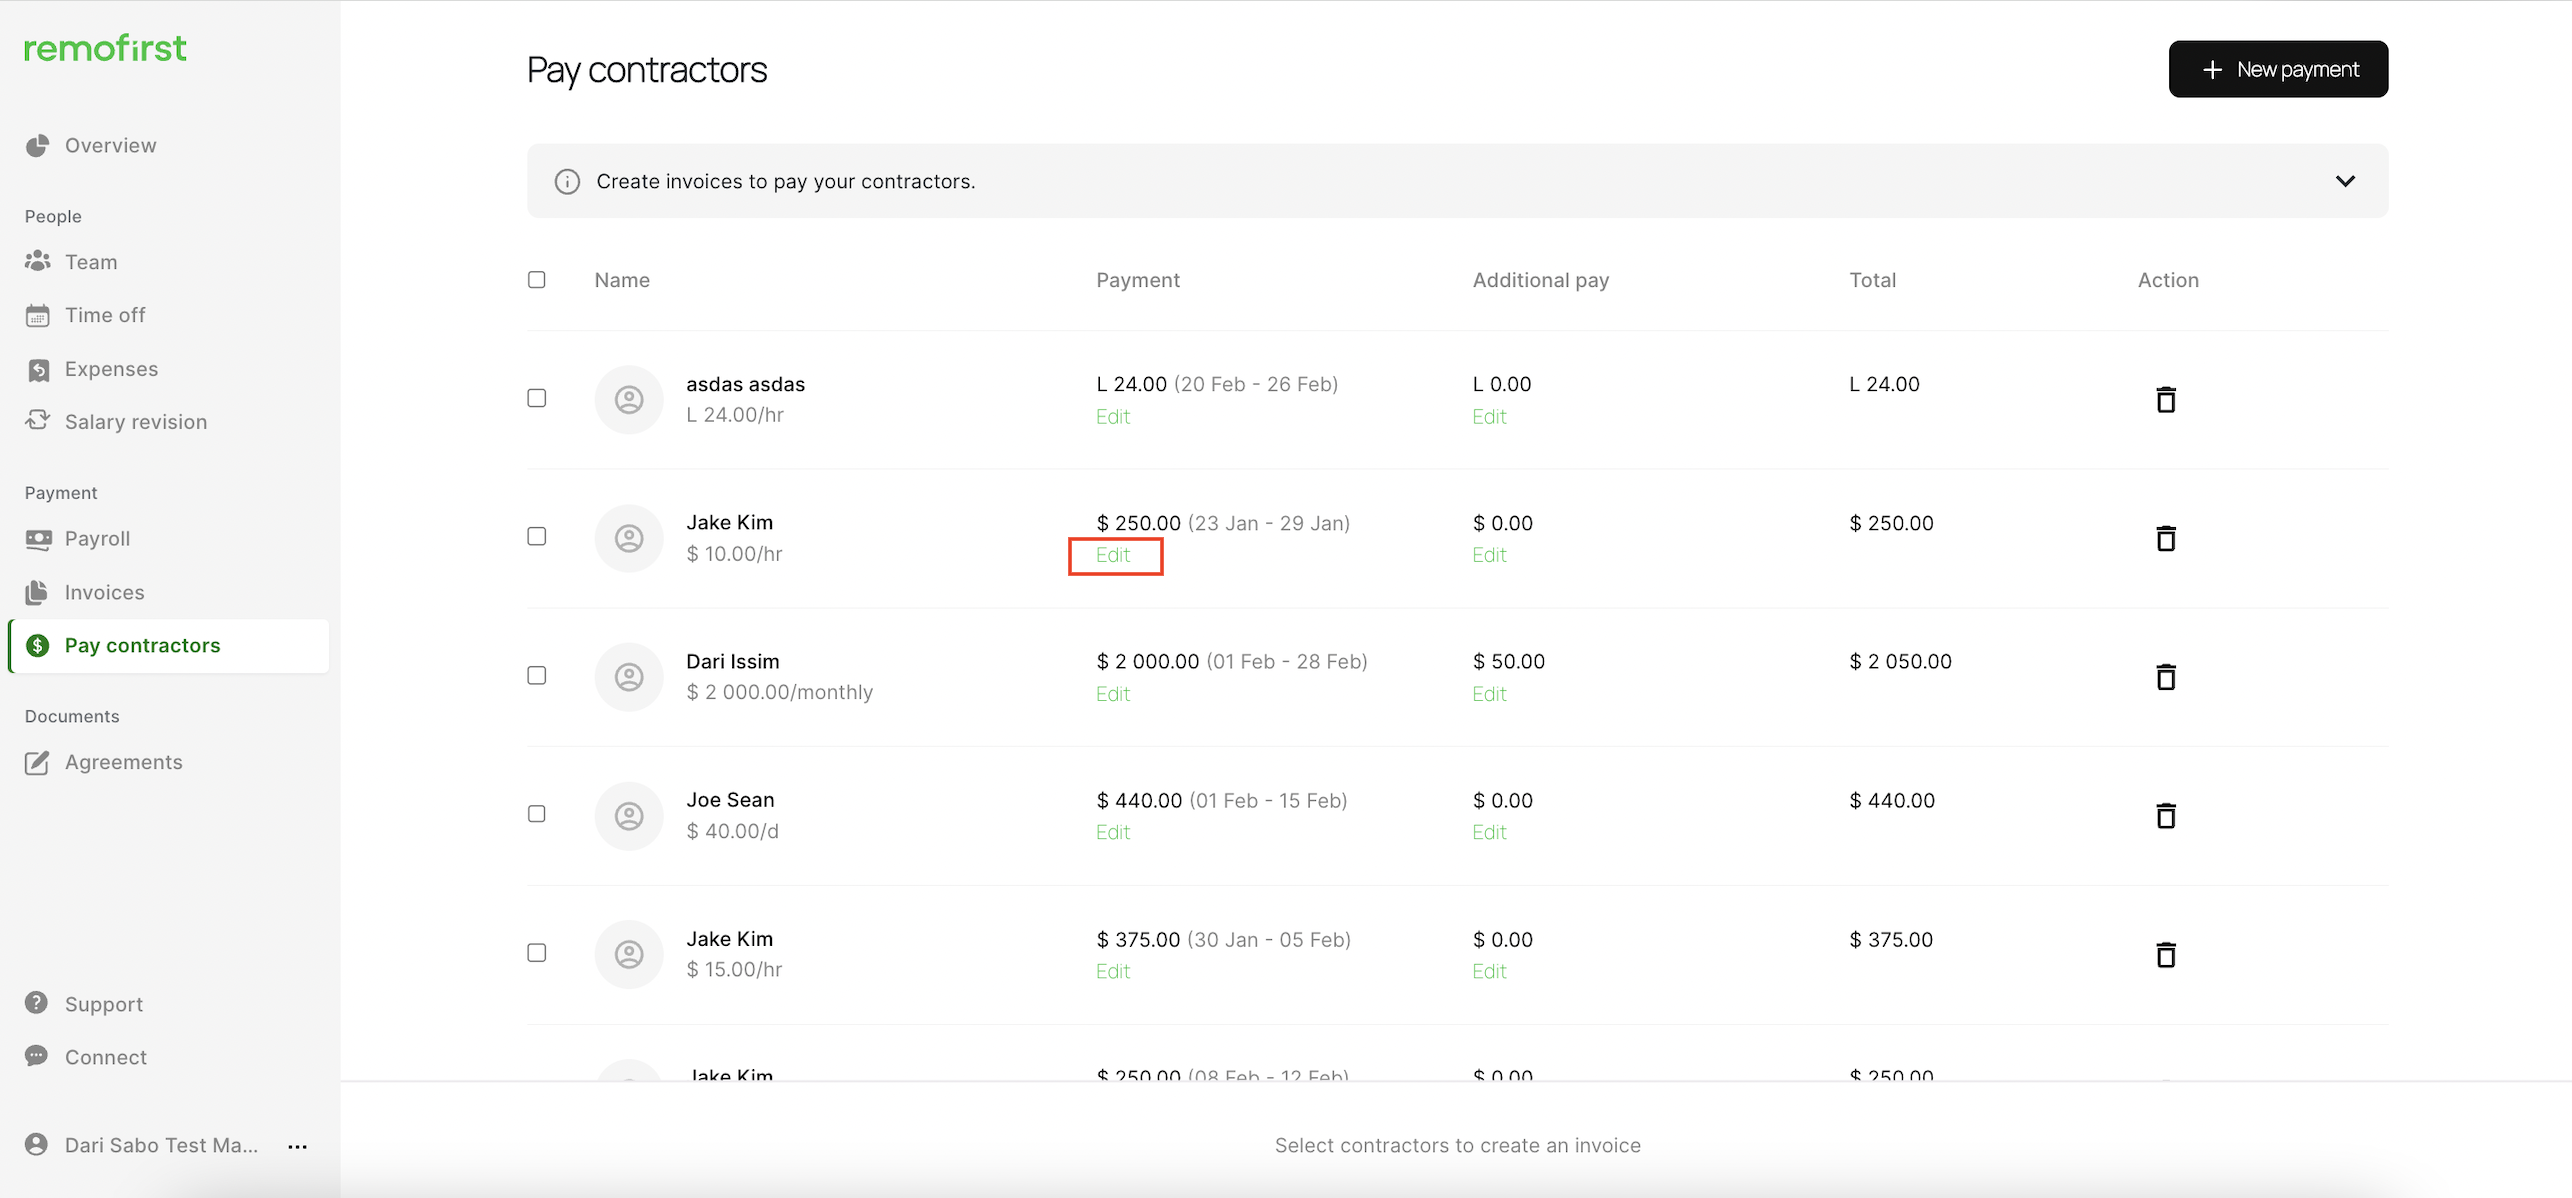Check the Joe Sean row checkbox
2572x1198 pixels.
click(537, 814)
